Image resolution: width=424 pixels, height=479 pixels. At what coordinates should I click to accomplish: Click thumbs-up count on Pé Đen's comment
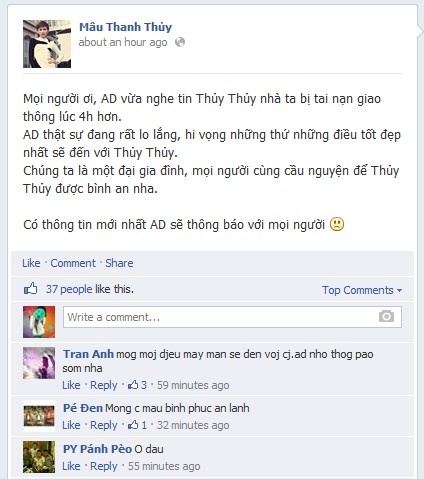point(138,425)
